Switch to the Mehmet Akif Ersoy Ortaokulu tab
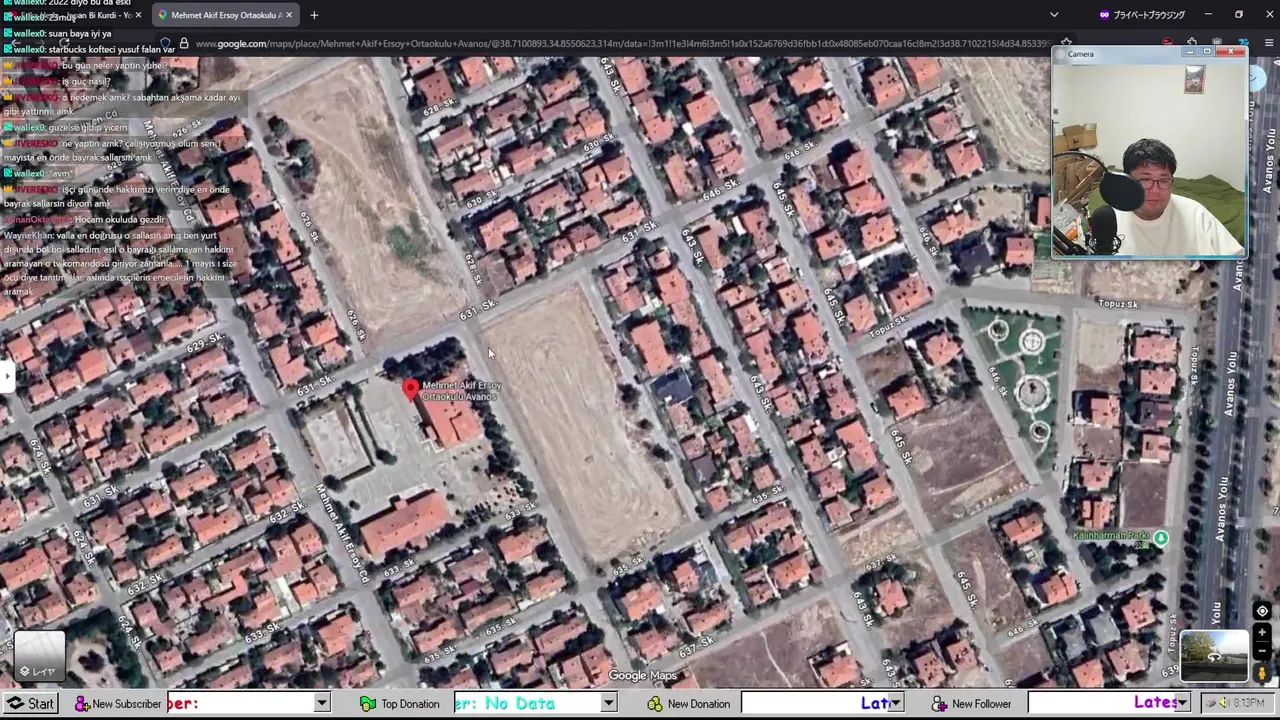 coord(225,15)
